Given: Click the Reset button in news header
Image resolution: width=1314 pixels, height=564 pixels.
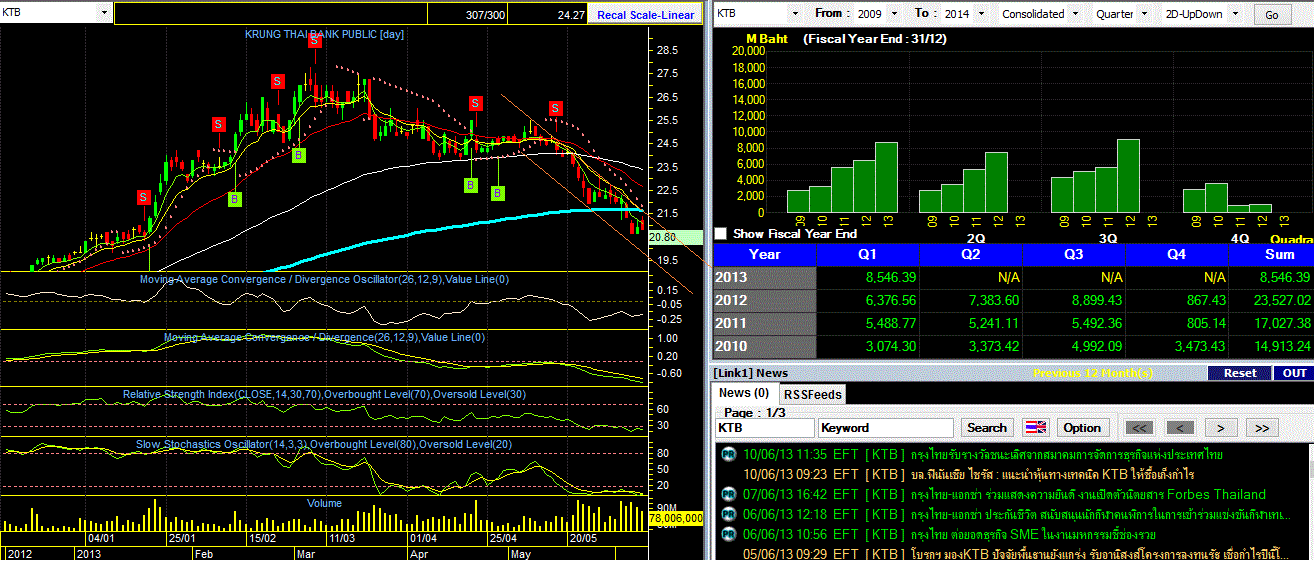Looking at the screenshot, I should coord(1240,373).
